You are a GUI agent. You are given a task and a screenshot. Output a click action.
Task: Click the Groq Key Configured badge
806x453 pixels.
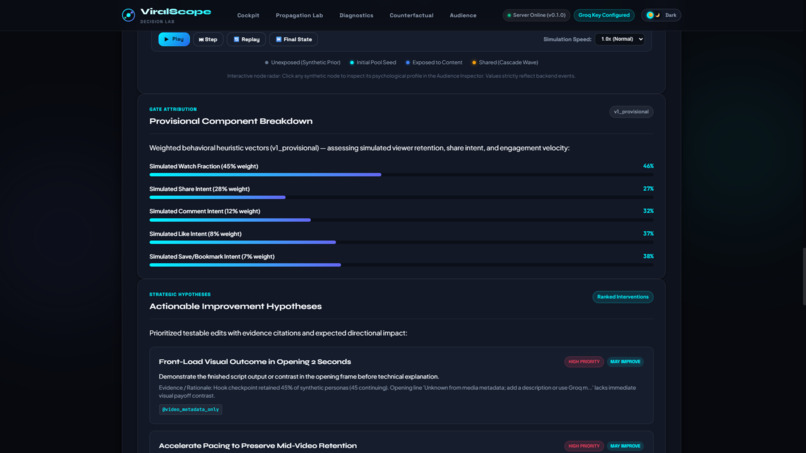(604, 15)
